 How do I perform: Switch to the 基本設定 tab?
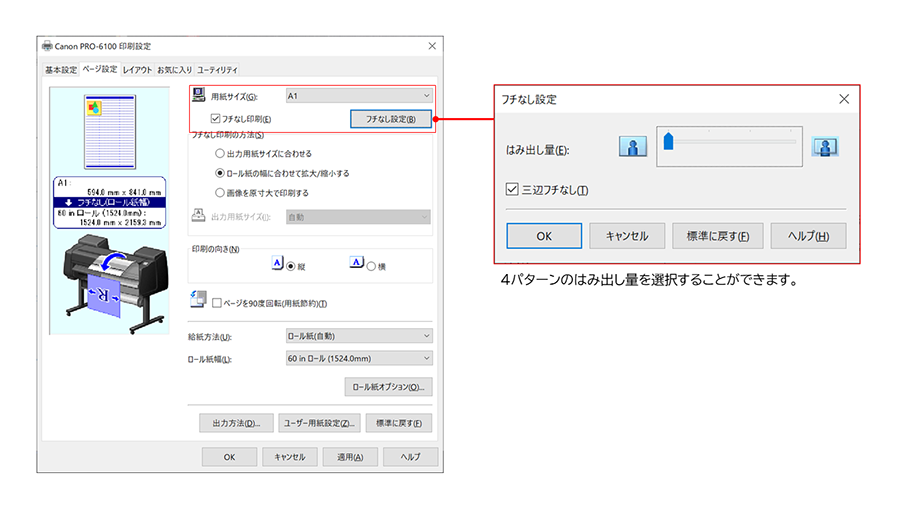(x=60, y=70)
